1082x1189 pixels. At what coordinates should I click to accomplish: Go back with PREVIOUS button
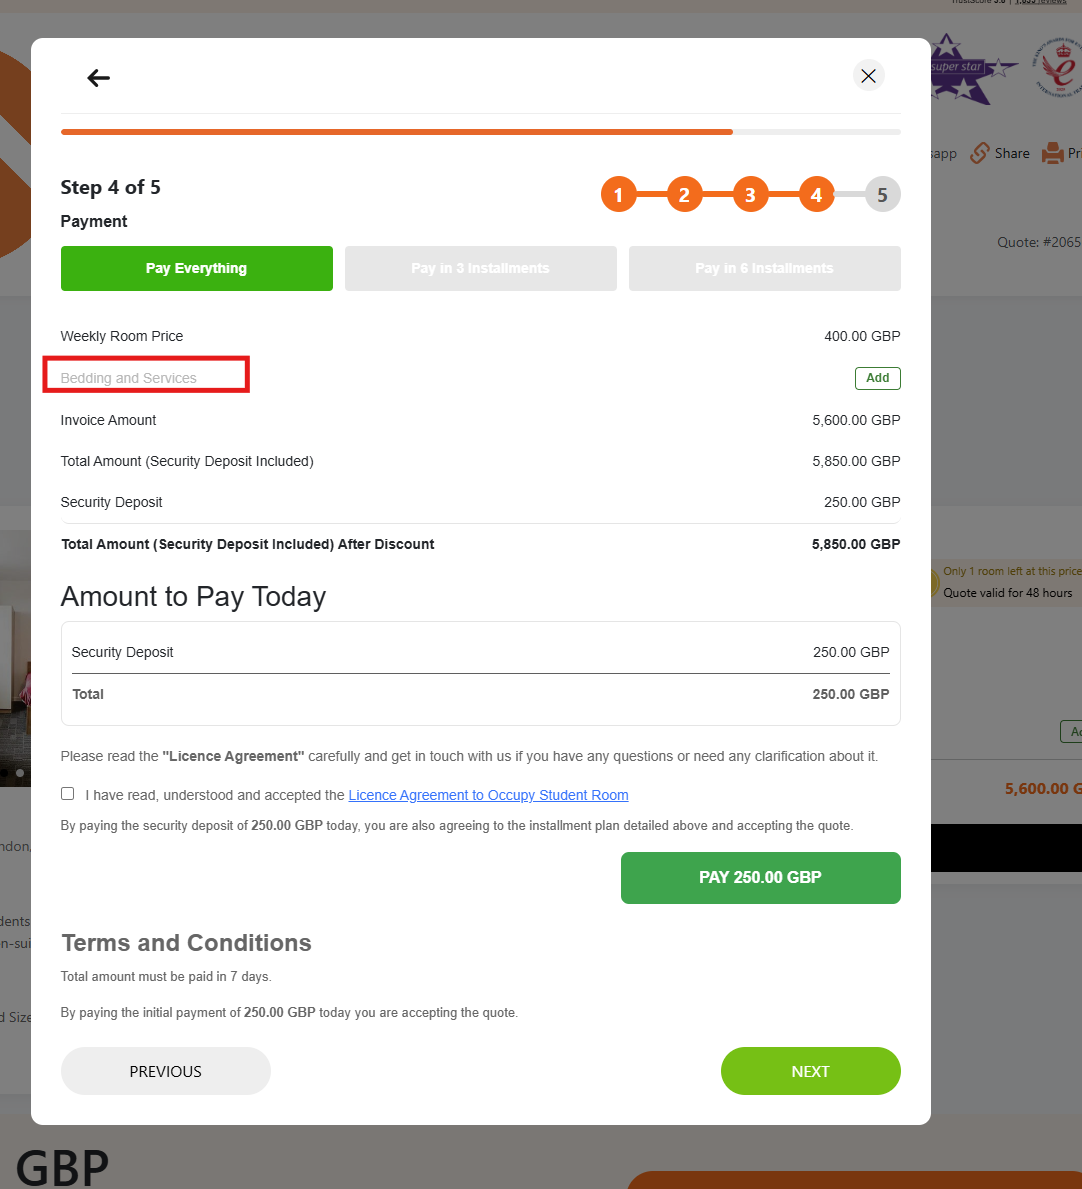[x=165, y=1071]
